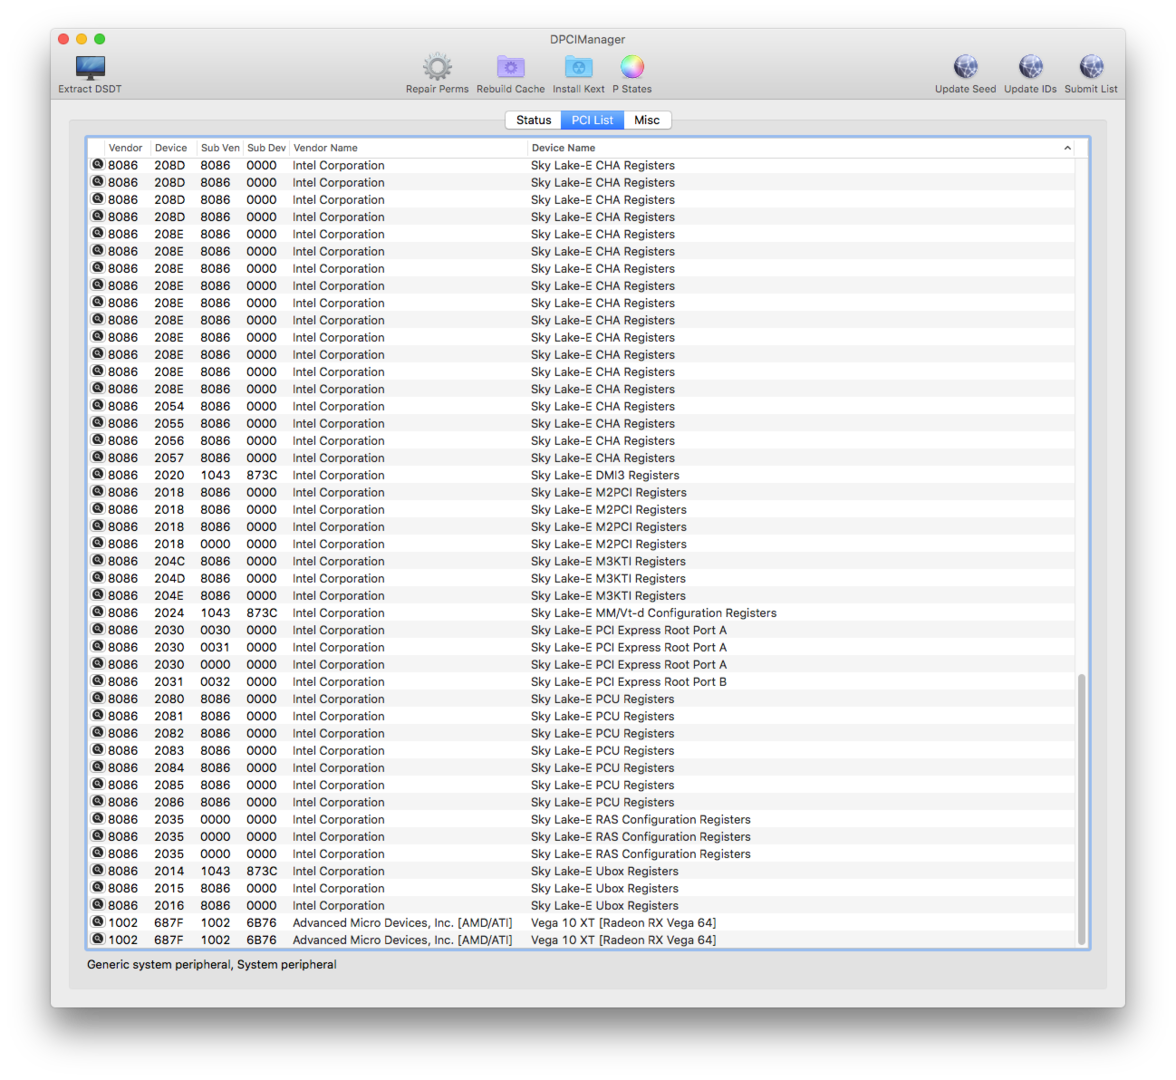Click the lookup icon for the 2014 Ubox row
Image resolution: width=1176 pixels, height=1080 pixels.
98,871
